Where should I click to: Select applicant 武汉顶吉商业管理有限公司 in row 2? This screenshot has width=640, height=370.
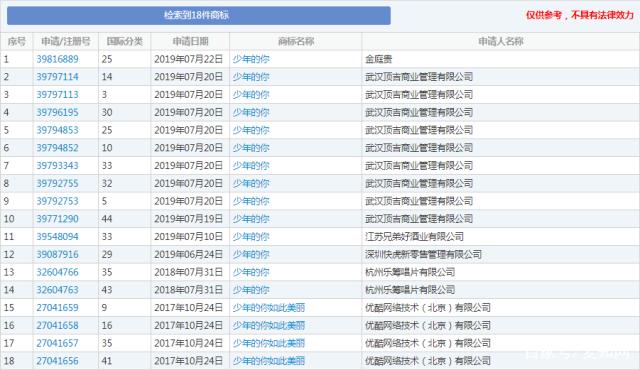pyautogui.click(x=419, y=77)
